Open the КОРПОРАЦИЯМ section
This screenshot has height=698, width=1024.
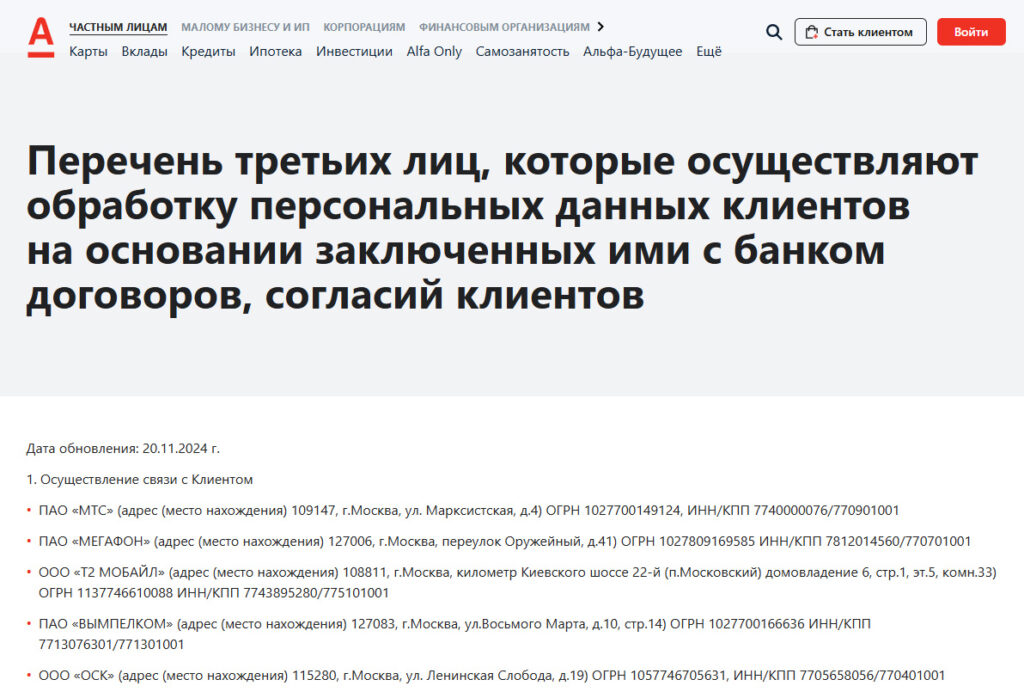click(x=364, y=27)
